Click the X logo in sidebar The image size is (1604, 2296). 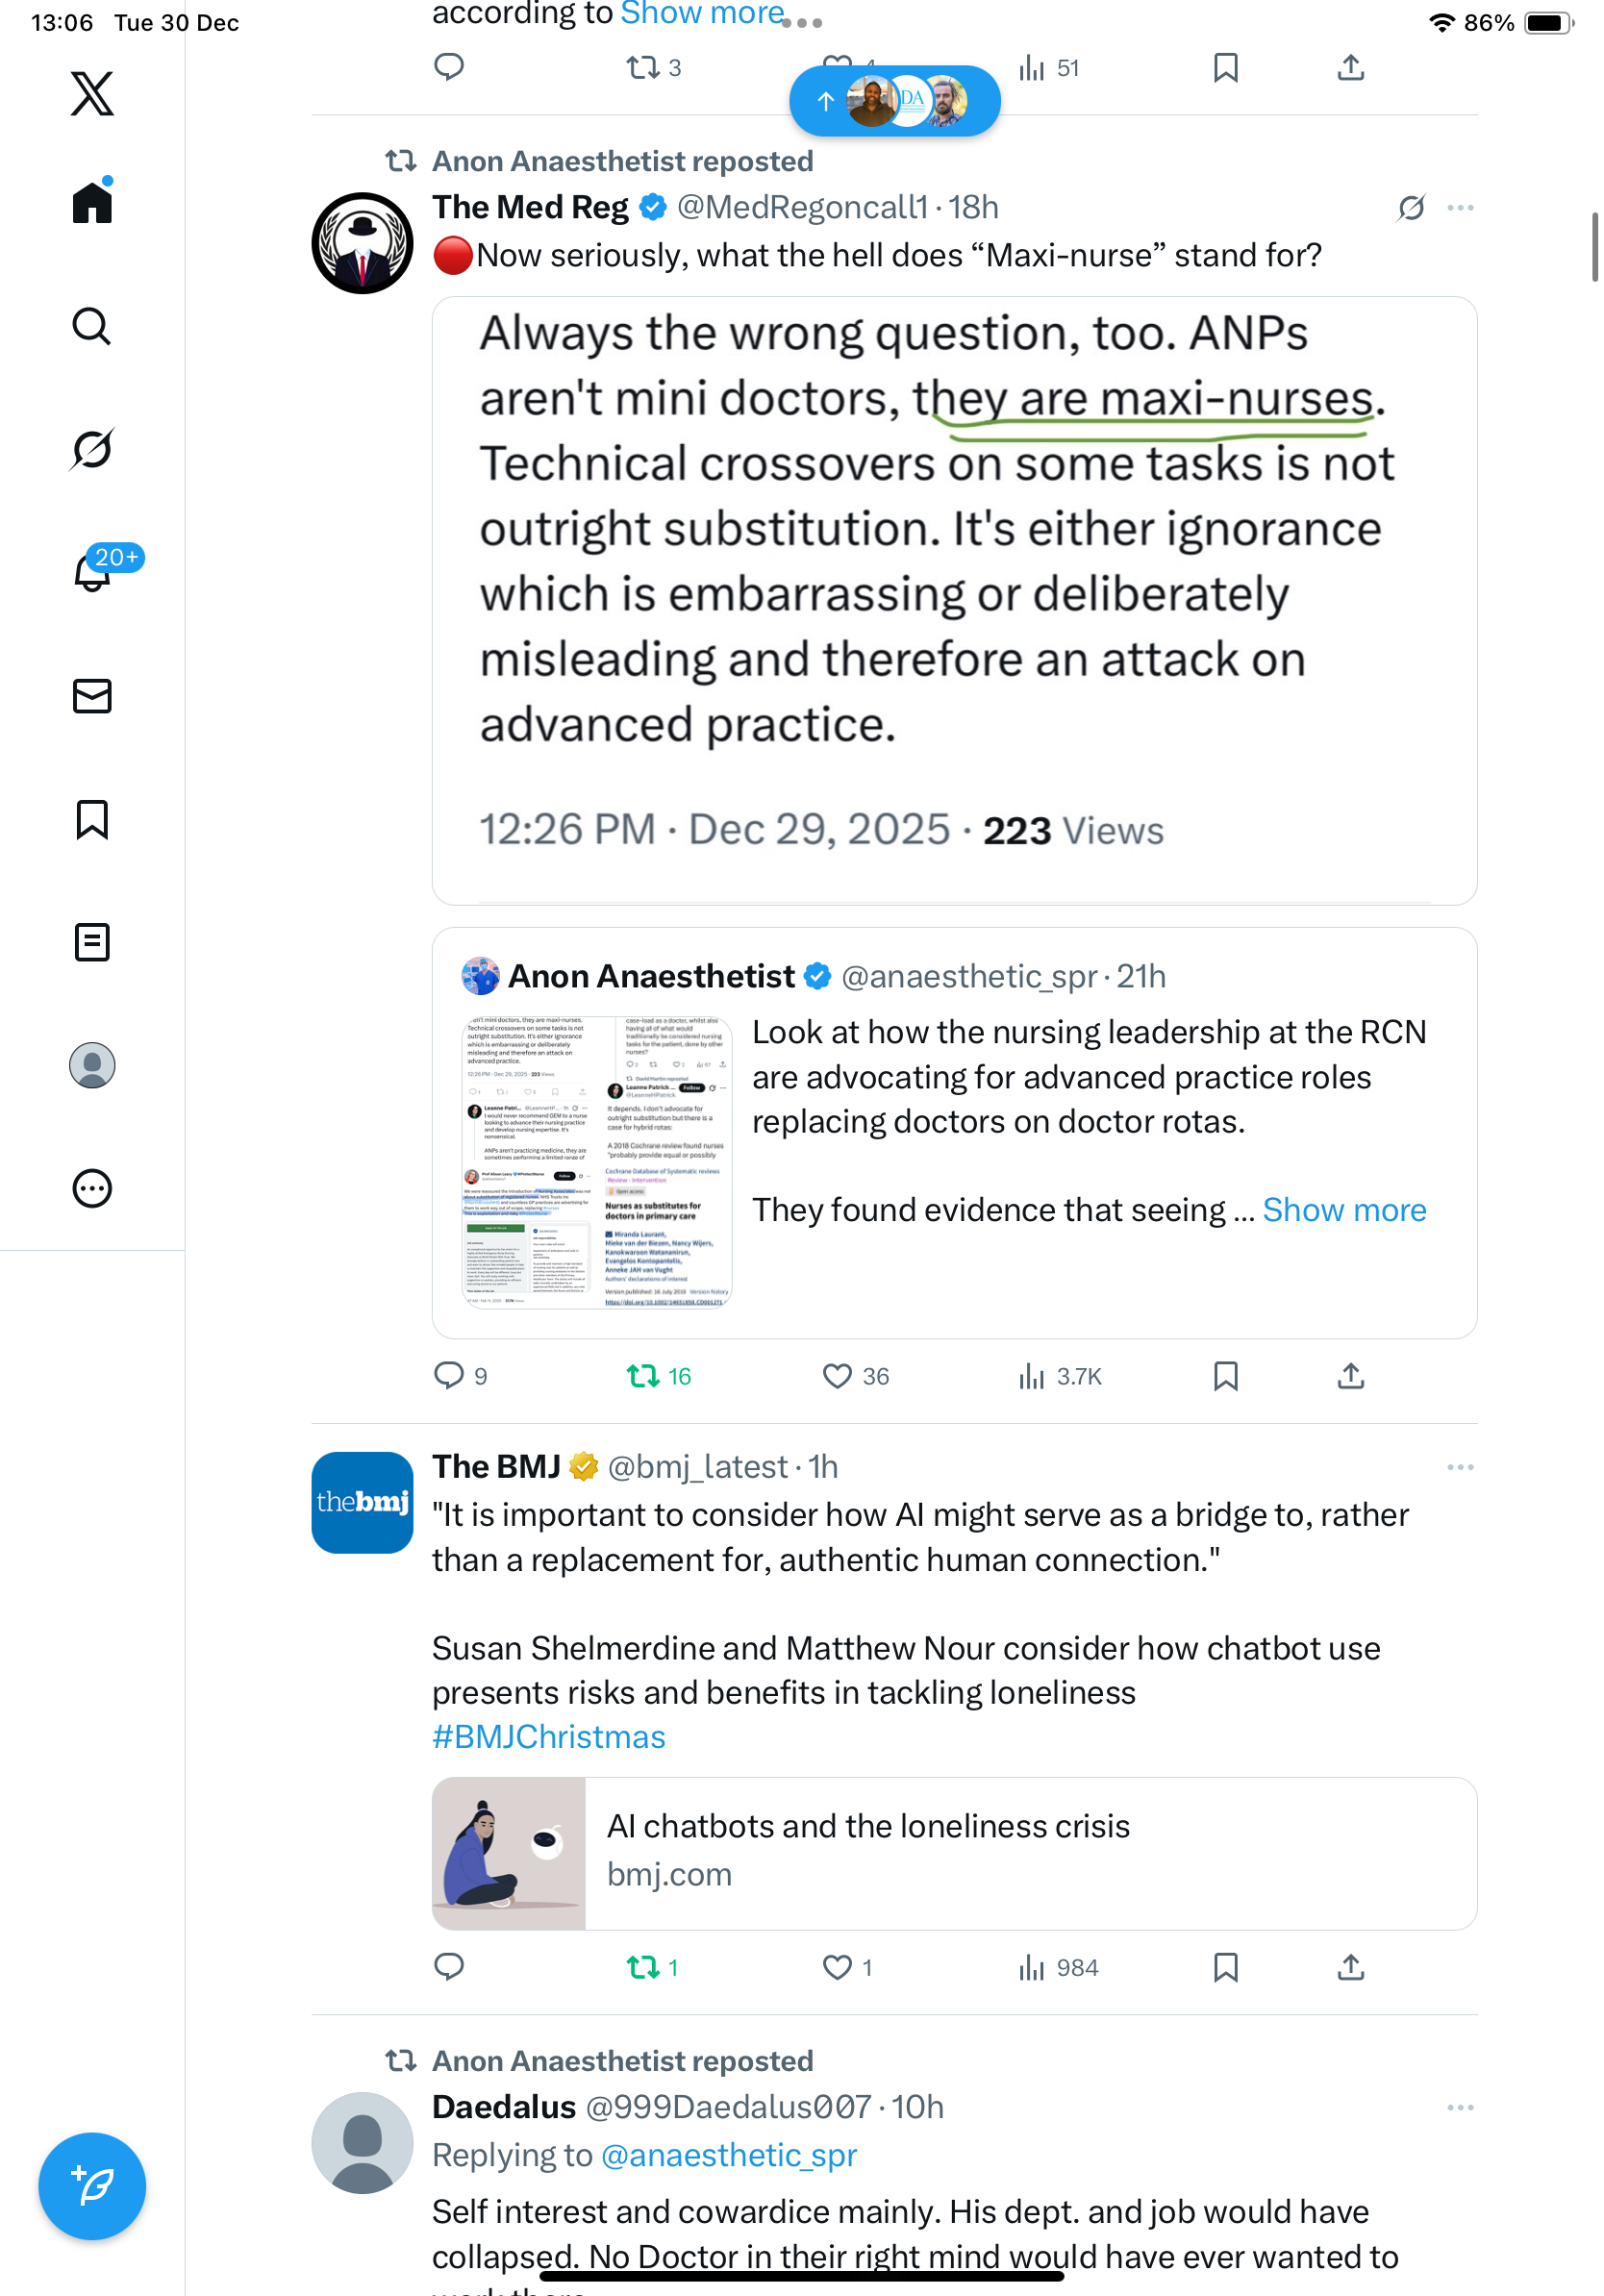[x=92, y=94]
